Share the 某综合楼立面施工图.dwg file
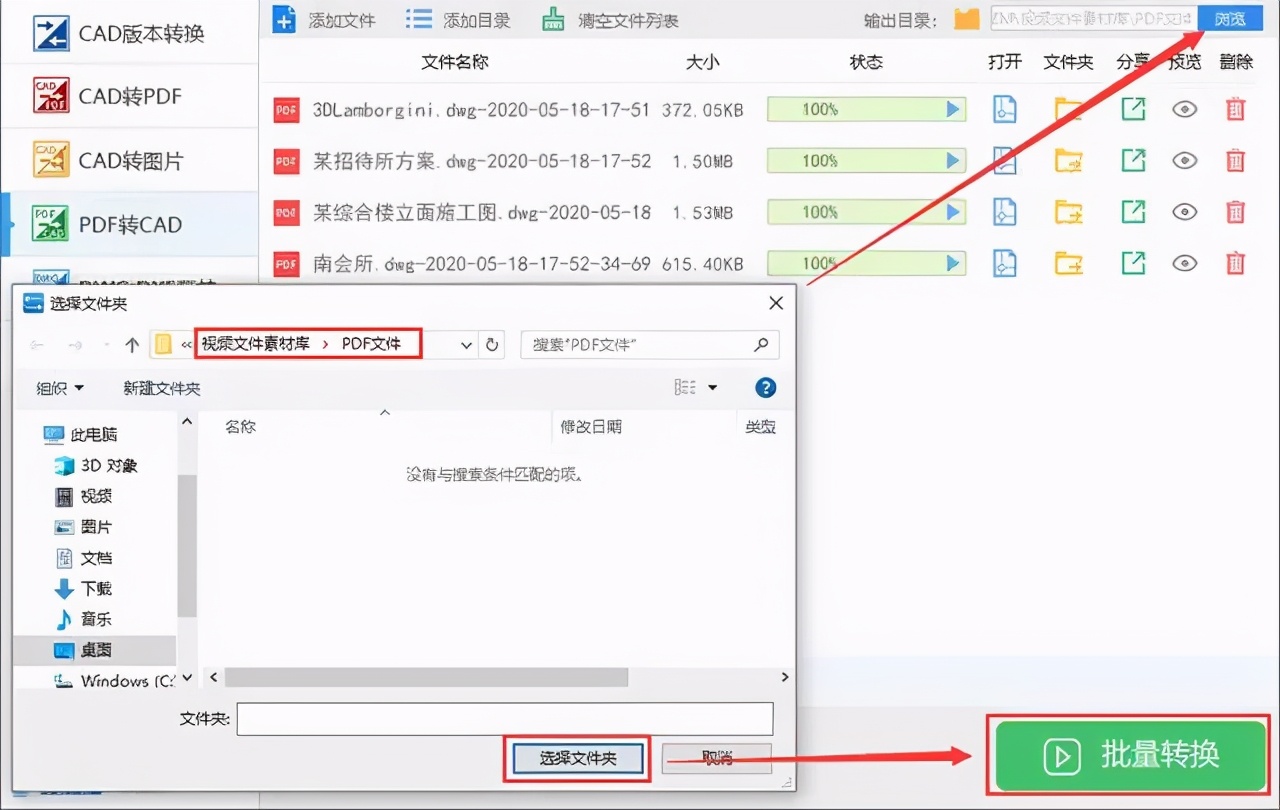This screenshot has width=1280, height=810. [1133, 212]
